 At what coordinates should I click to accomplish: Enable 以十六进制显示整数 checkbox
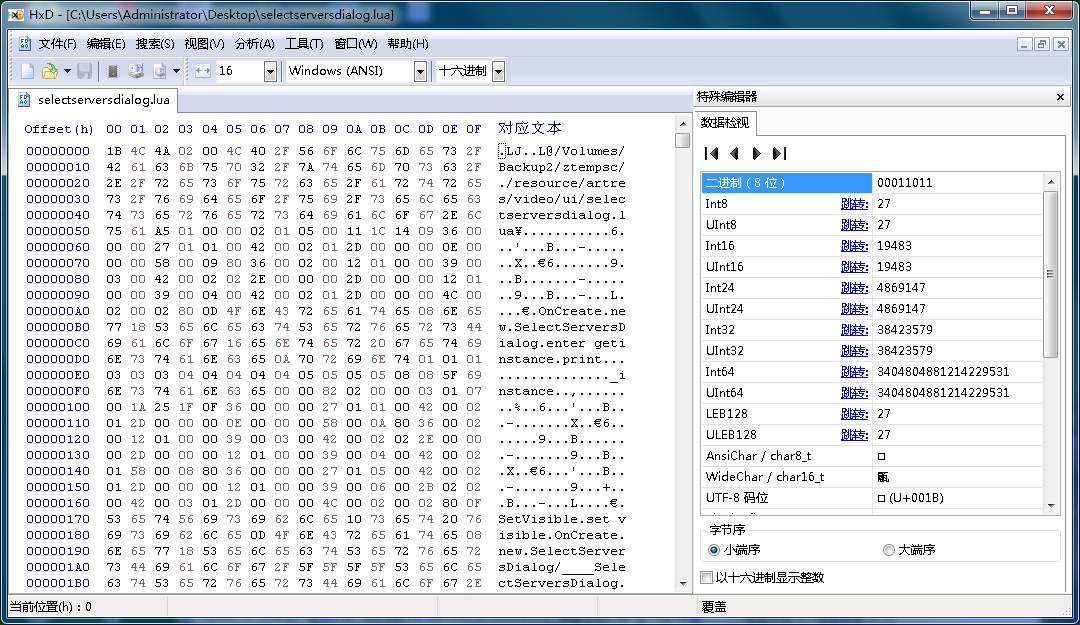coord(708,578)
